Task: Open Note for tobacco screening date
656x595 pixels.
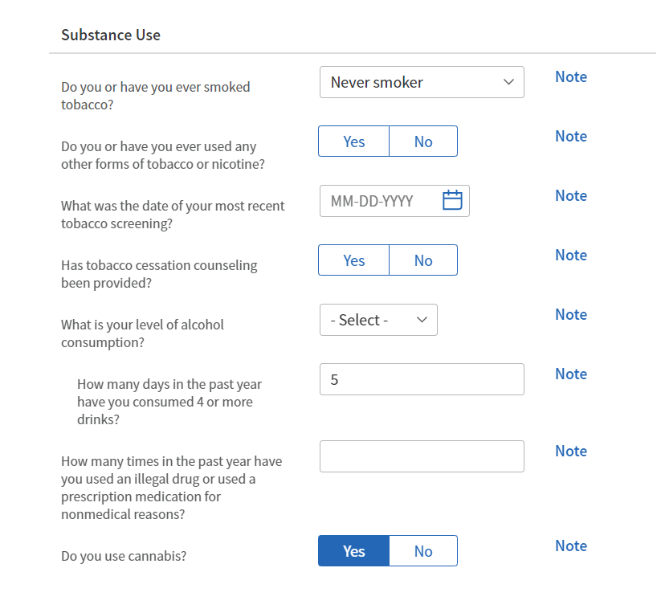Action: coord(571,196)
